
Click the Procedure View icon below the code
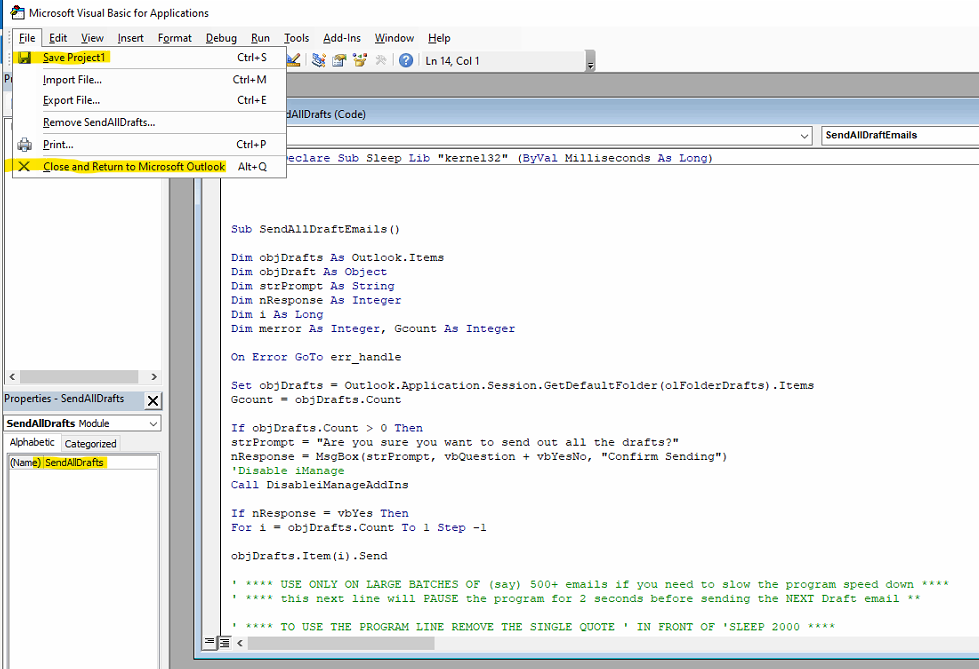point(210,641)
